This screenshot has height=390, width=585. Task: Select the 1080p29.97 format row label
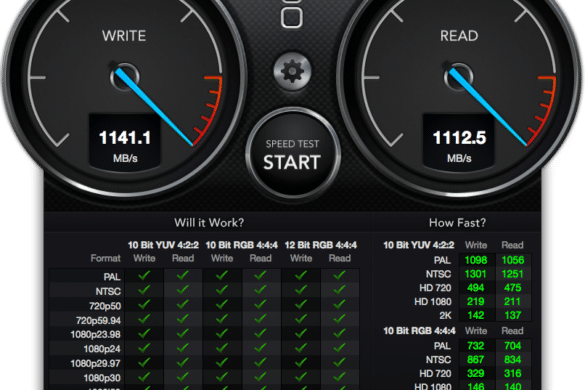pyautogui.click(x=96, y=364)
